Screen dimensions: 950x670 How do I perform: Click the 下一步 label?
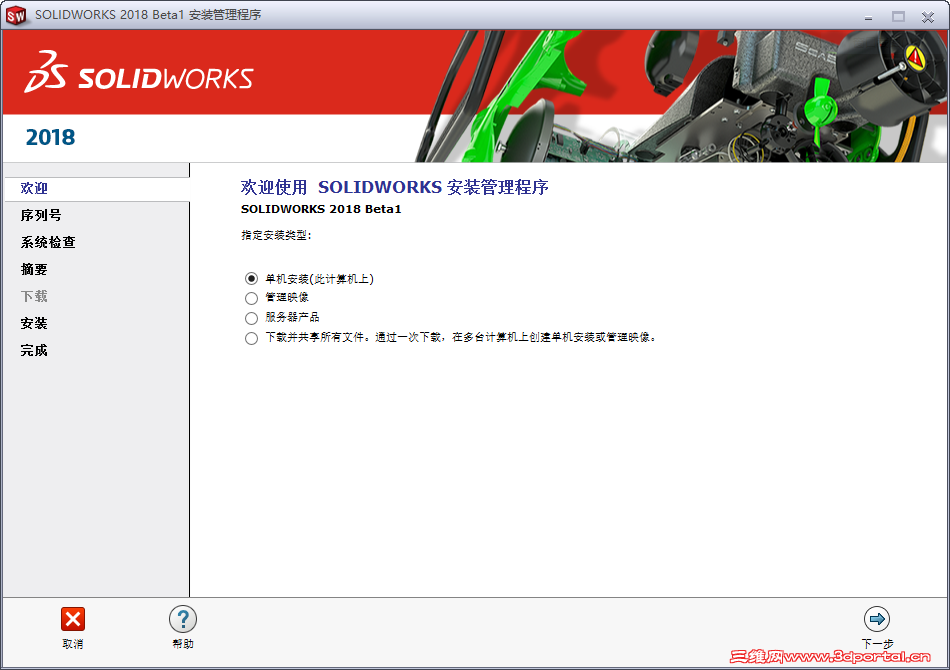click(877, 644)
